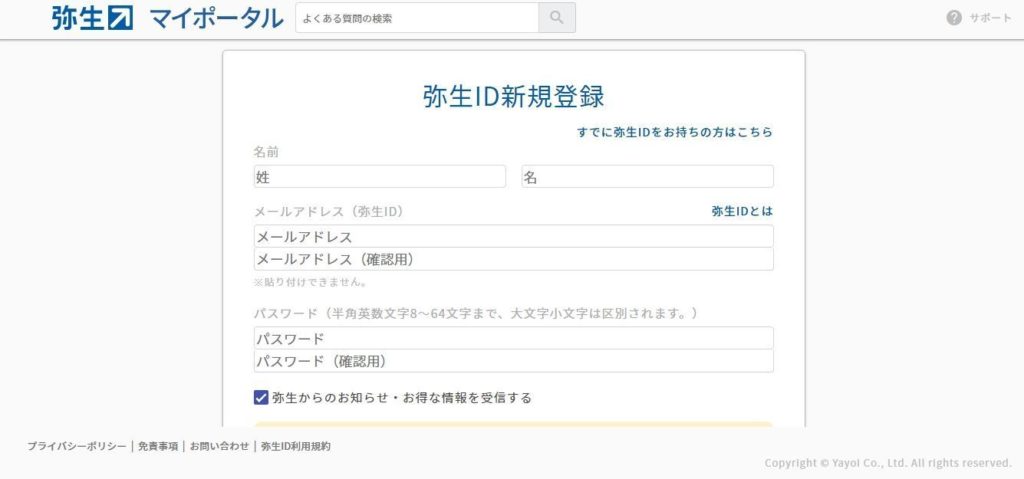Open プライバシーポリシー footer link

coord(76,446)
